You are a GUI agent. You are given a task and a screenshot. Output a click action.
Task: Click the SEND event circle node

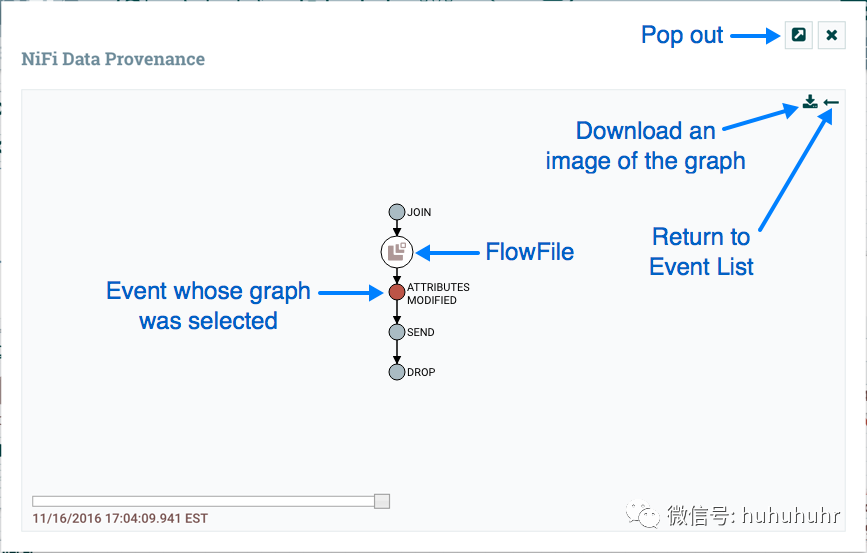397,332
